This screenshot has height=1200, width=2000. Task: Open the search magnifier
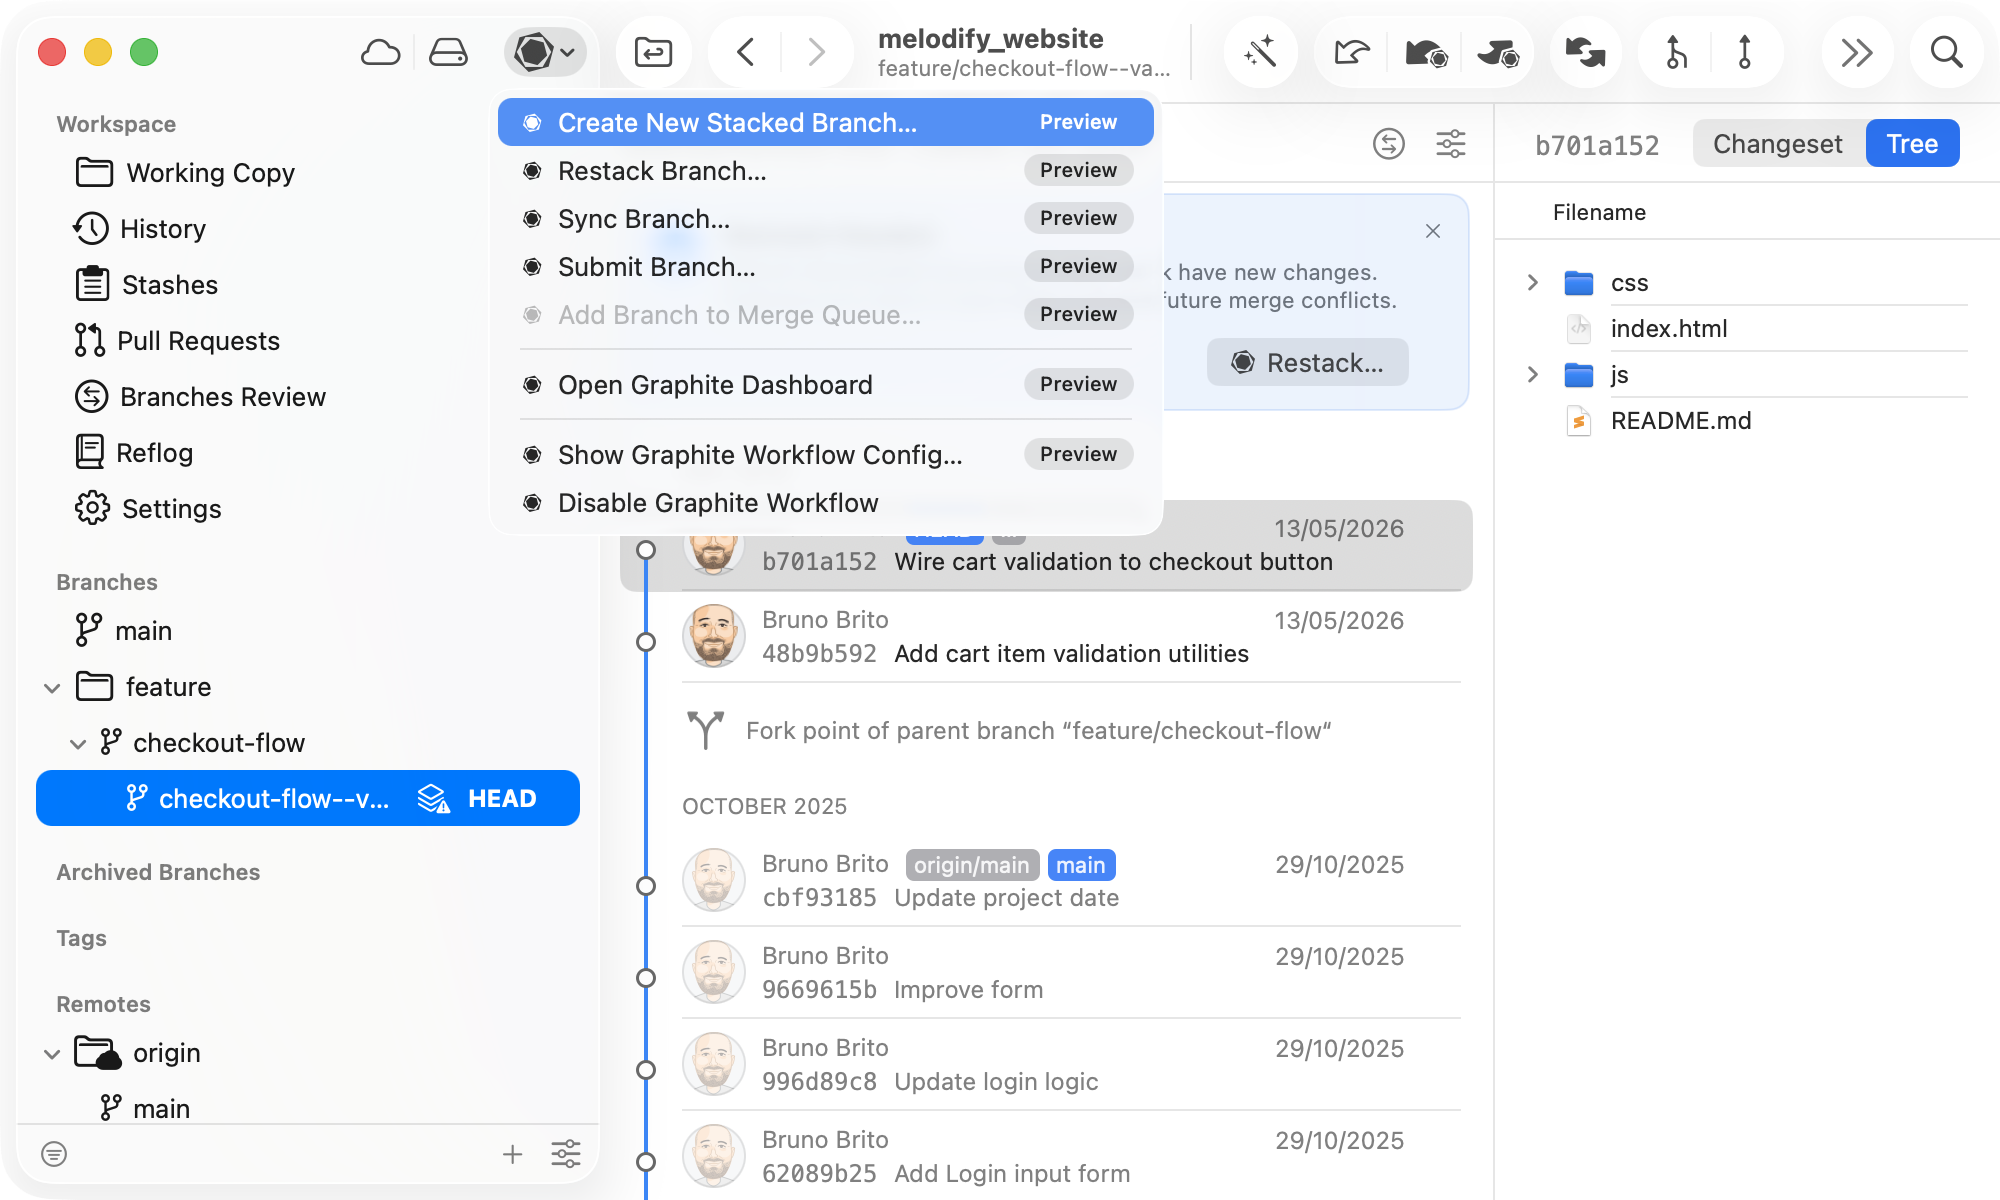point(1946,52)
